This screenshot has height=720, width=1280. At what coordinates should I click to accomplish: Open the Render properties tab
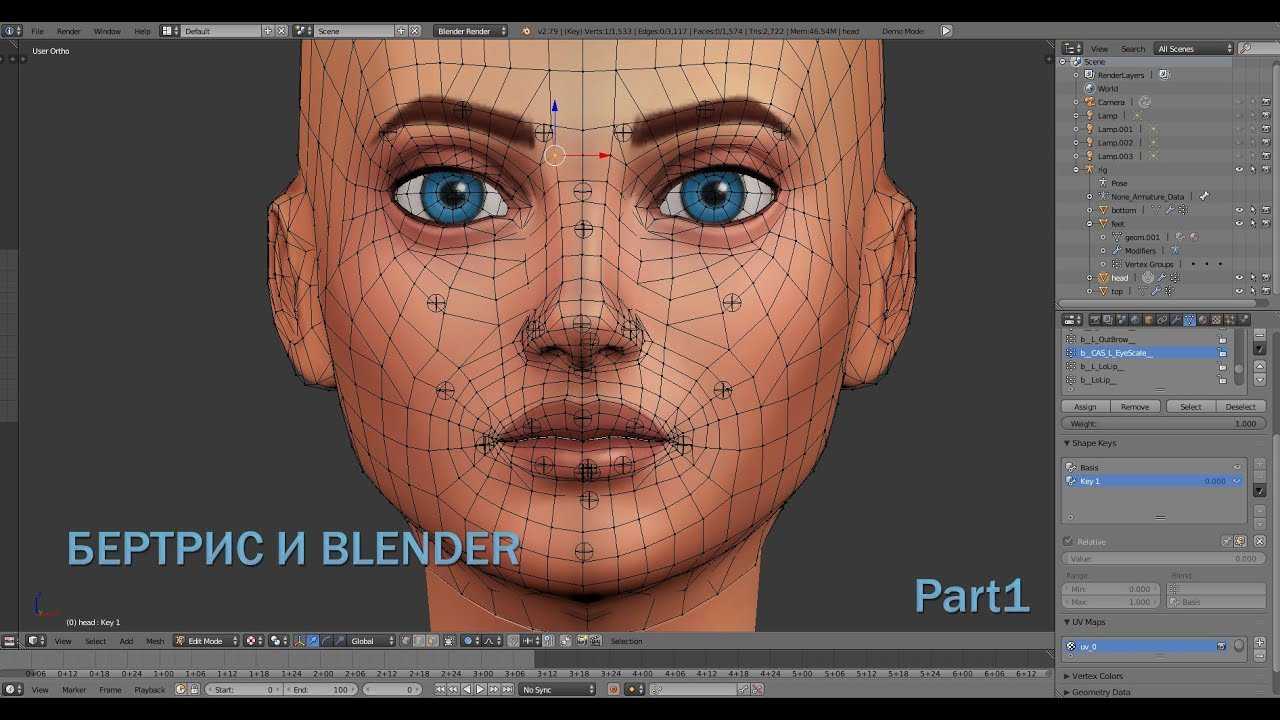click(1095, 320)
